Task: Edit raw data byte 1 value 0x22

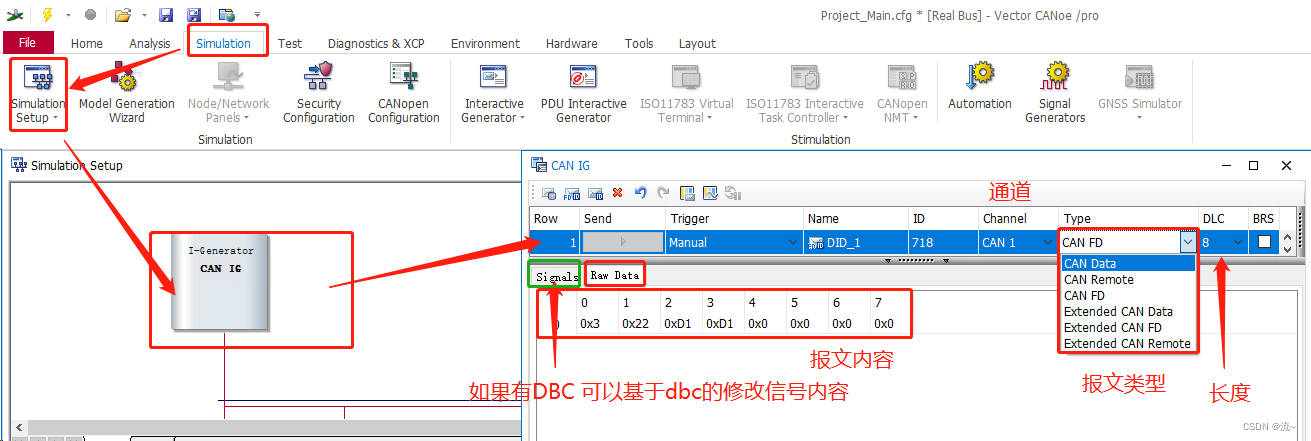Action: pyautogui.click(x=636, y=323)
